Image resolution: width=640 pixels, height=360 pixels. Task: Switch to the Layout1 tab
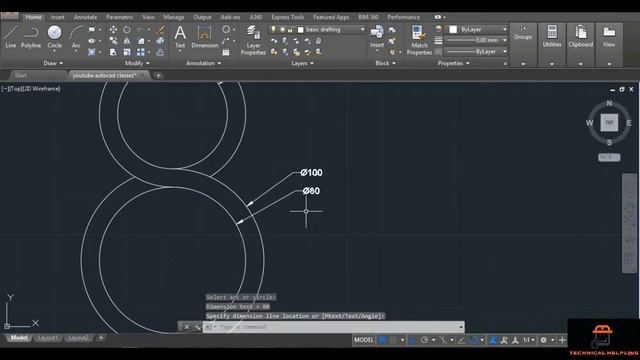(47, 338)
